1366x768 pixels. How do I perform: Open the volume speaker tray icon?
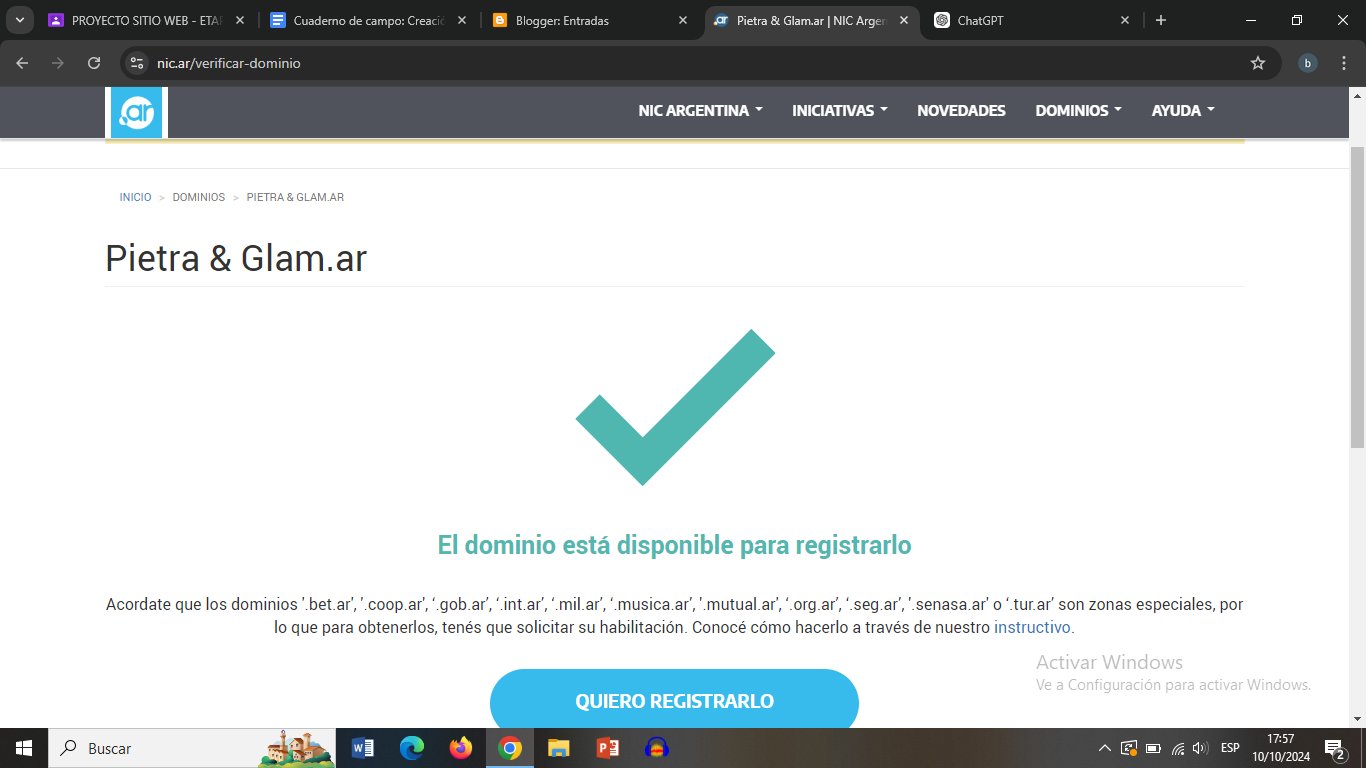pos(1201,748)
